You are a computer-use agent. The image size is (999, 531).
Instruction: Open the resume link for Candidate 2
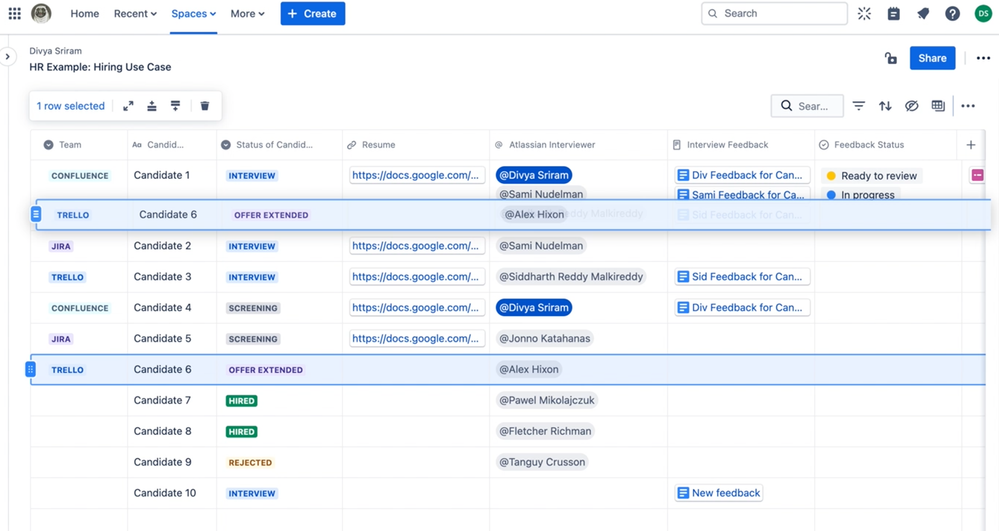417,245
